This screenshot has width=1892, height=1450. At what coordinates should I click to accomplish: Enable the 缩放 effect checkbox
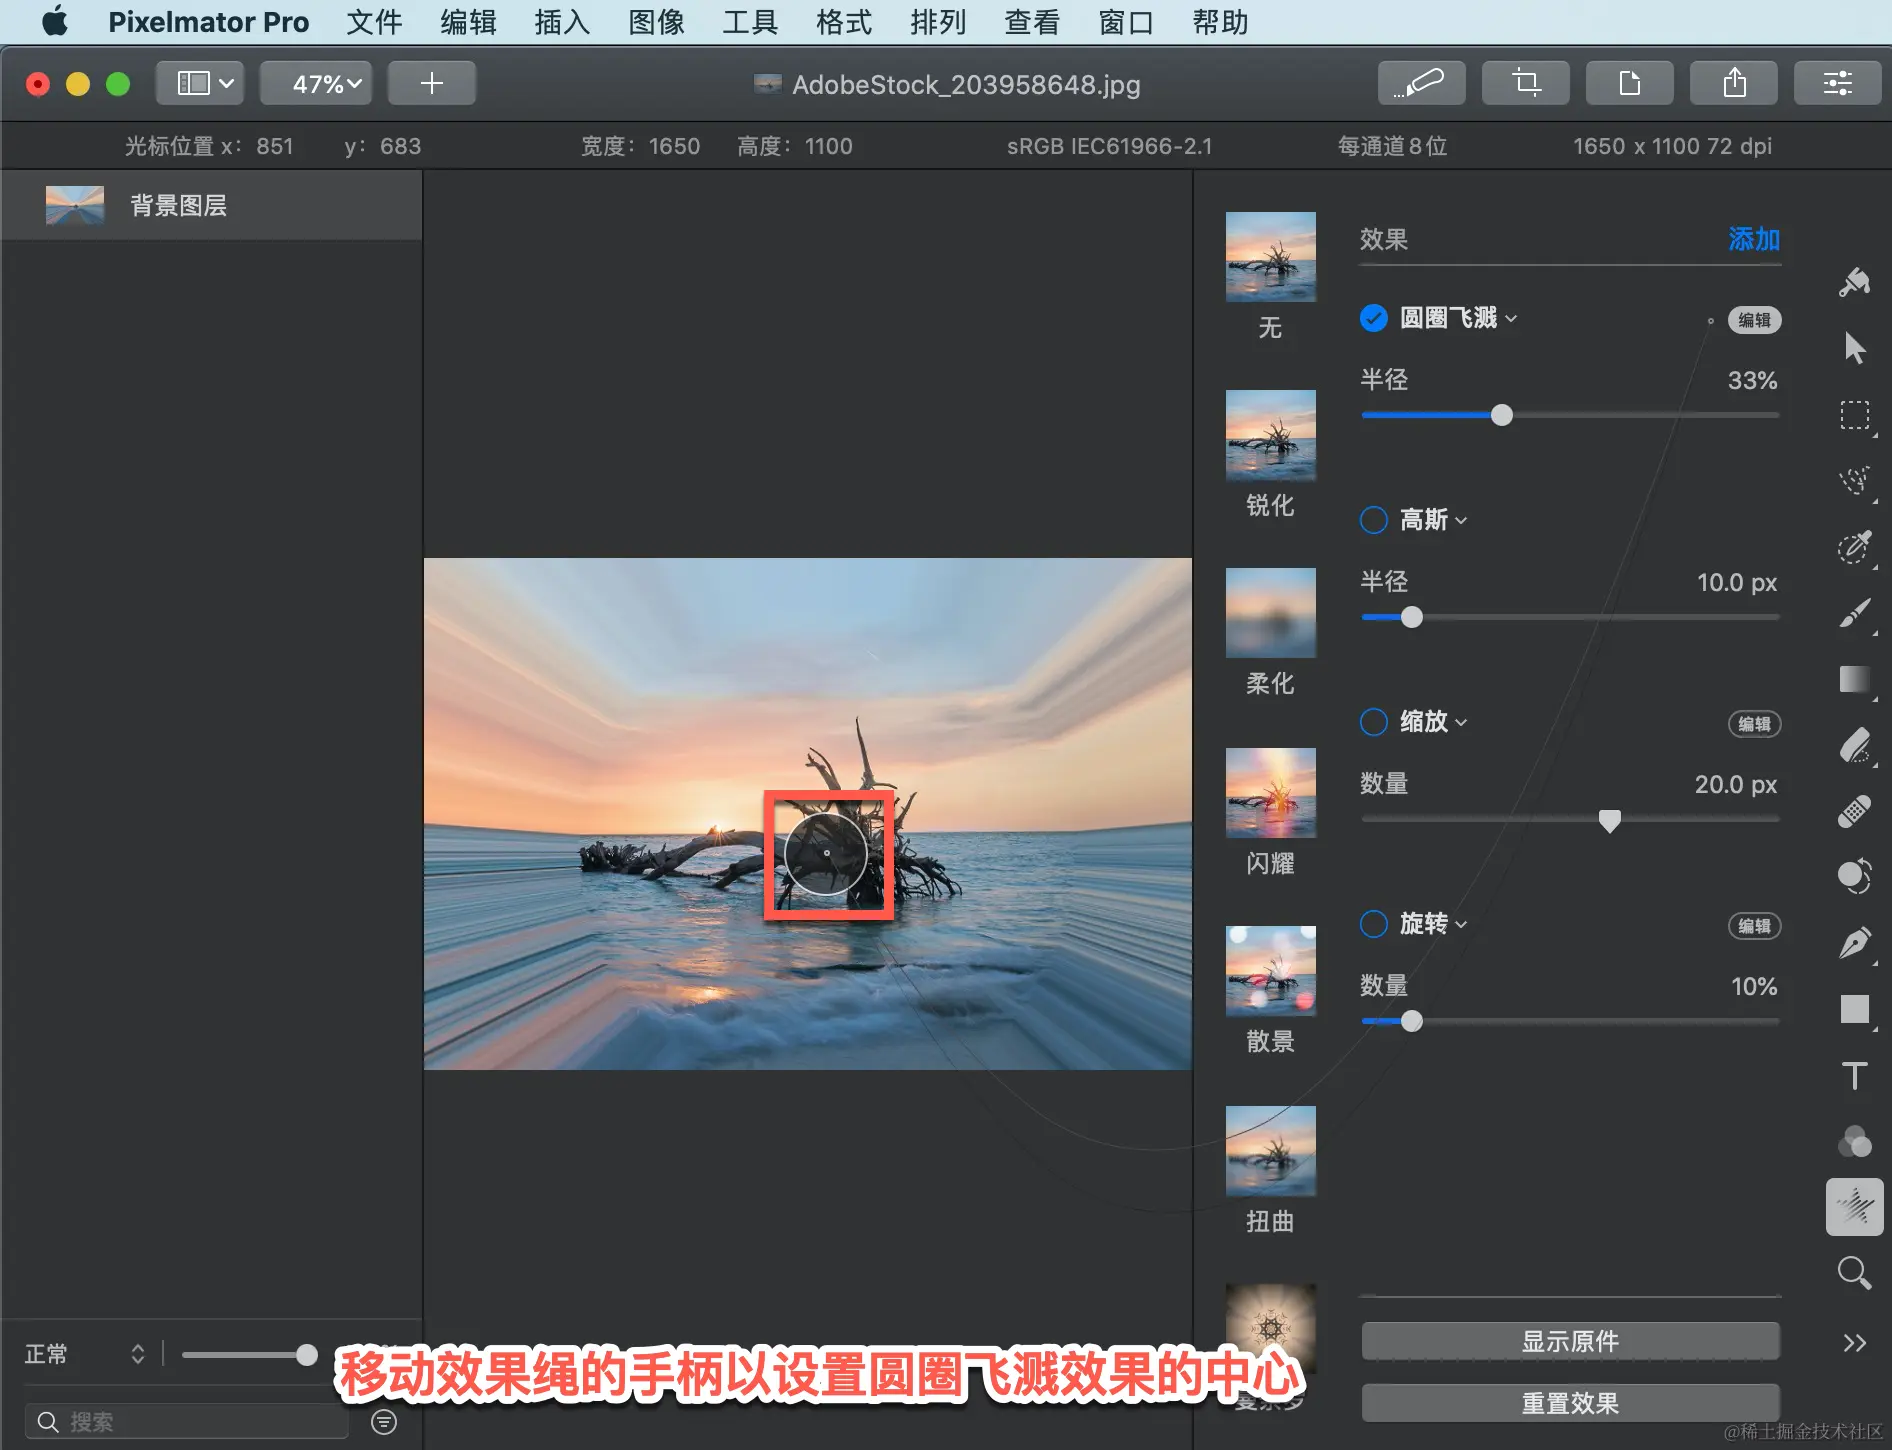pyautogui.click(x=1374, y=722)
